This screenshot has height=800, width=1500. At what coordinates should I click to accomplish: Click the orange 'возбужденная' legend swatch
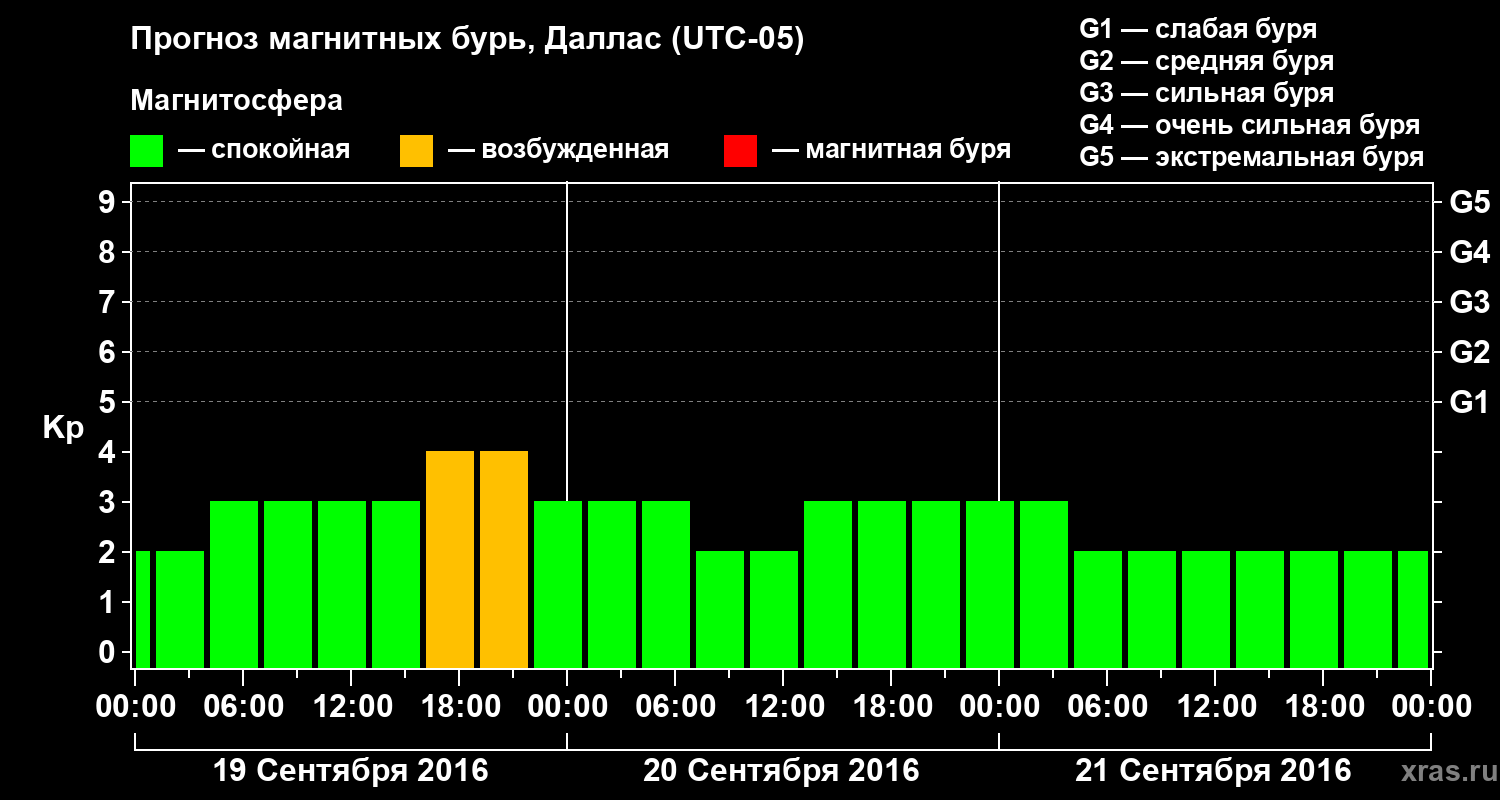416,151
